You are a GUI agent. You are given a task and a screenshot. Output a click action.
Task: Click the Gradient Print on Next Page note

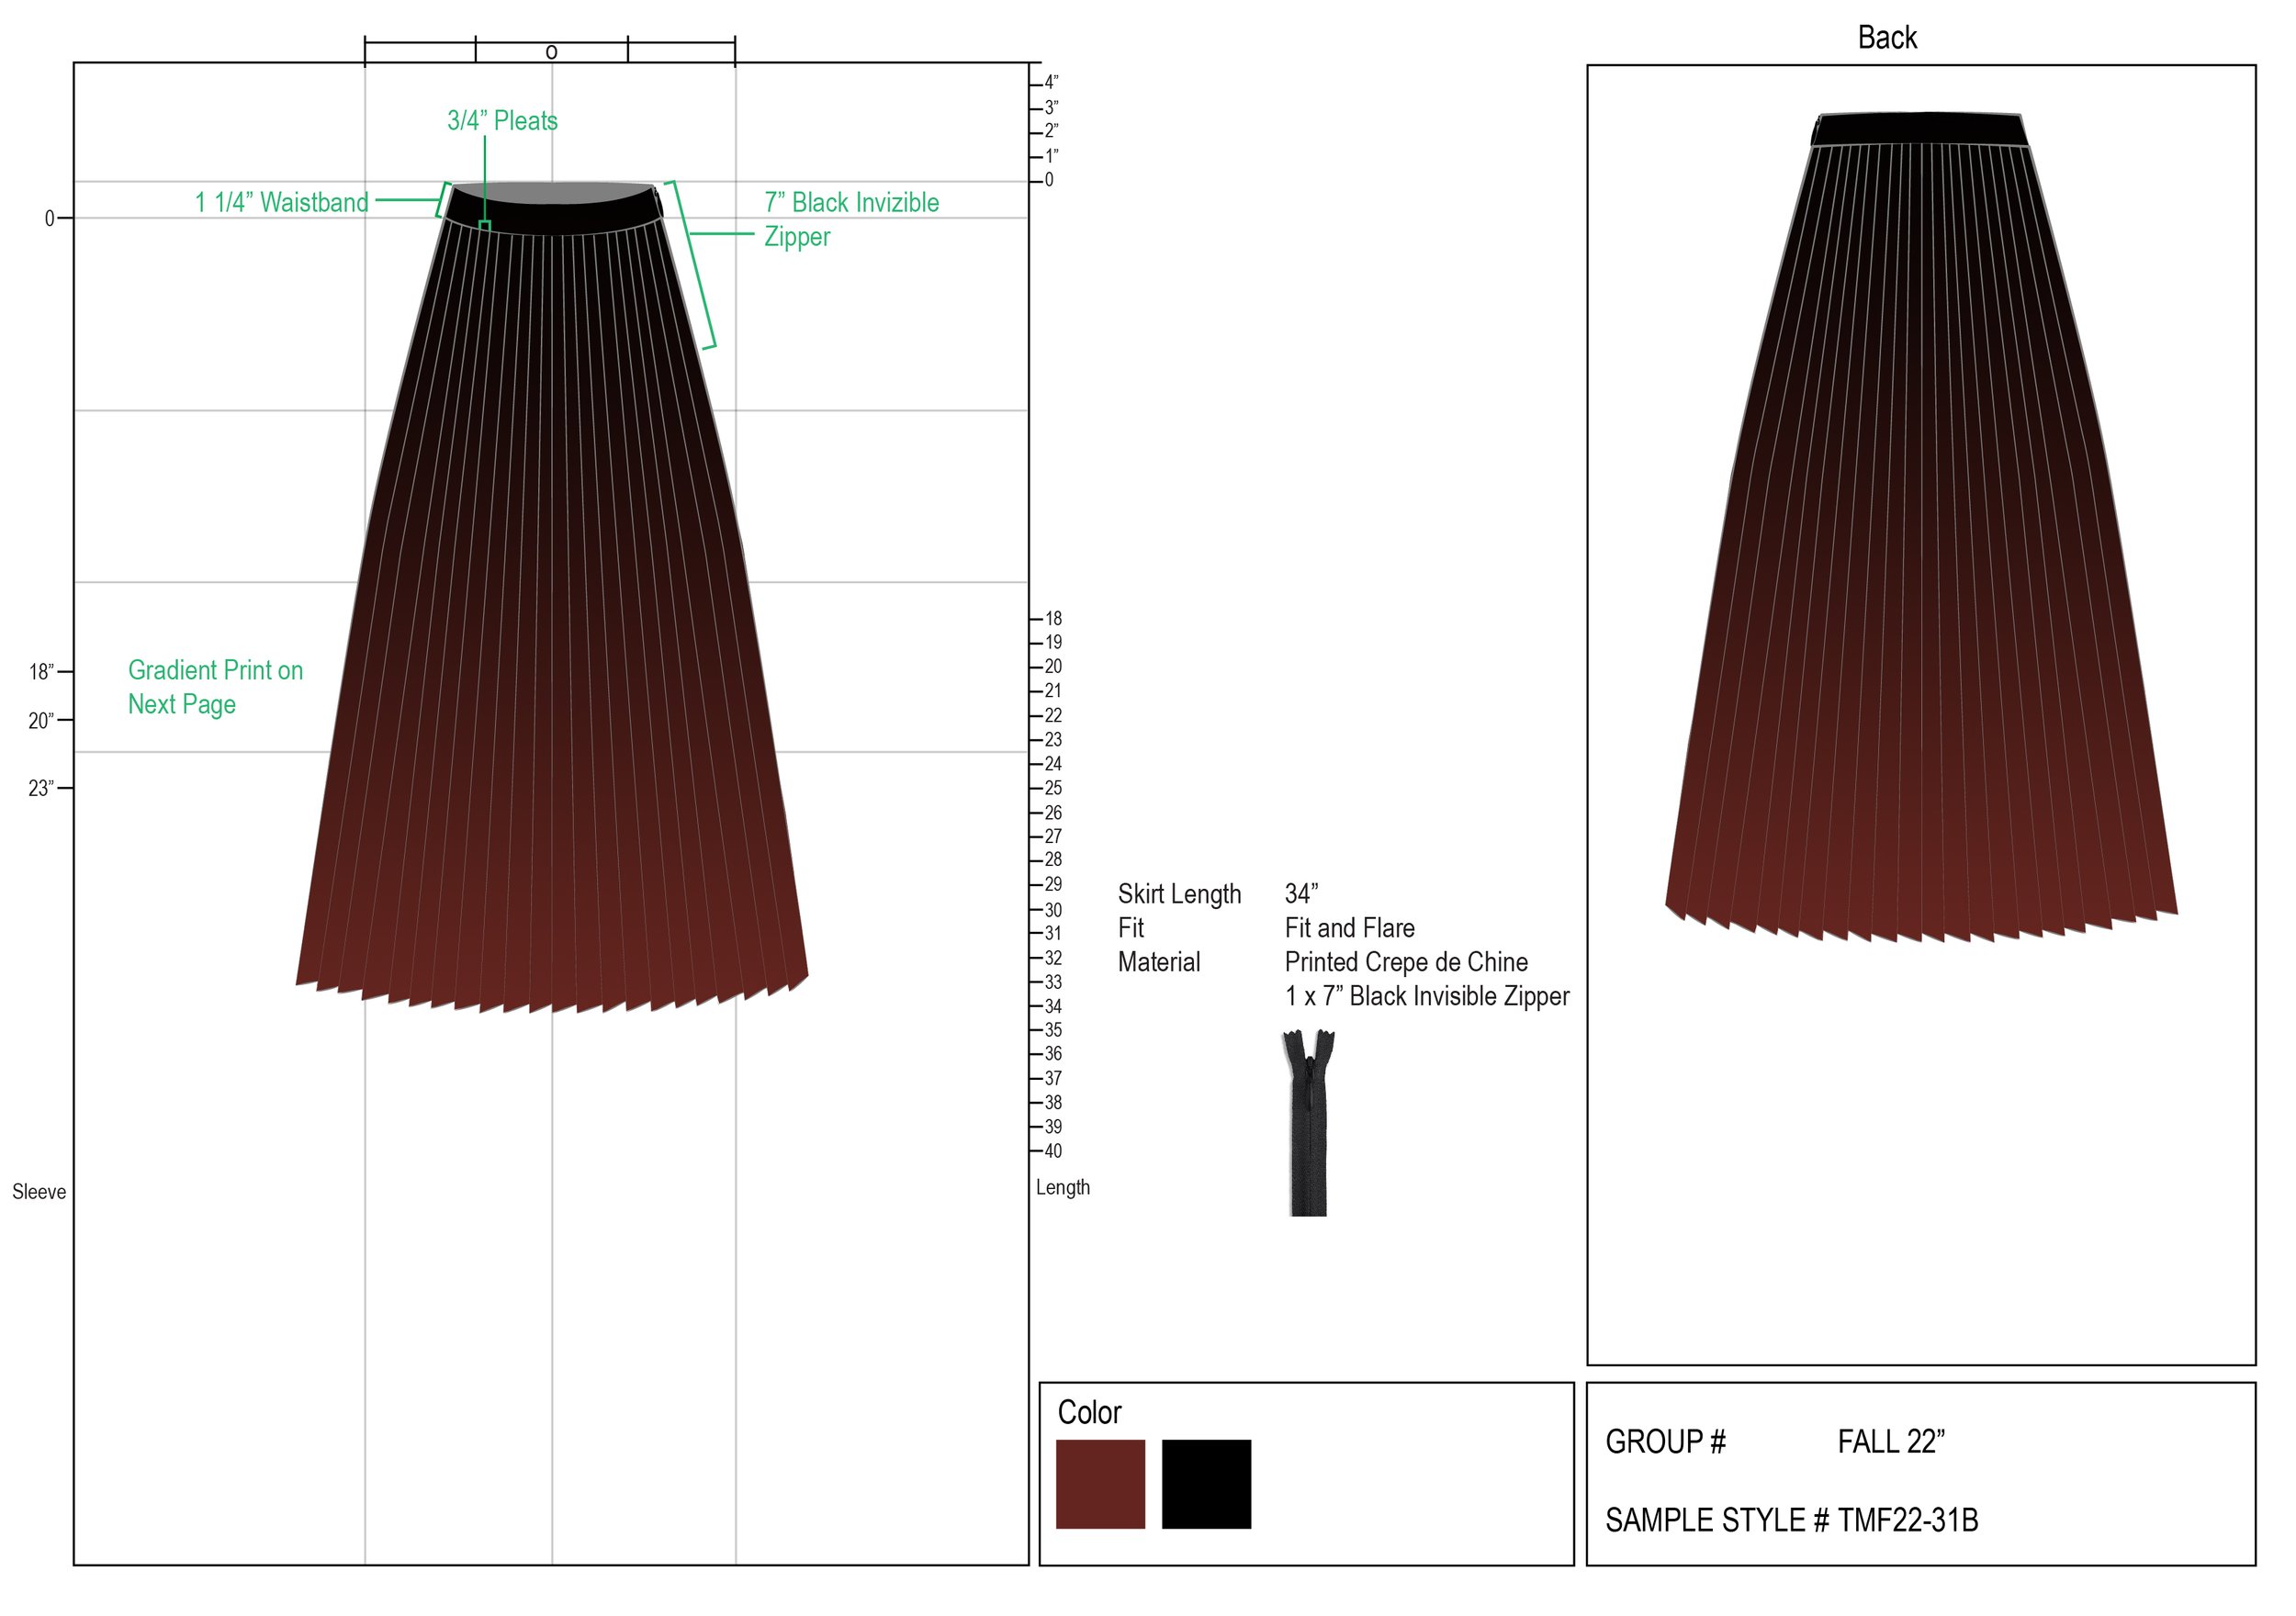pyautogui.click(x=215, y=687)
